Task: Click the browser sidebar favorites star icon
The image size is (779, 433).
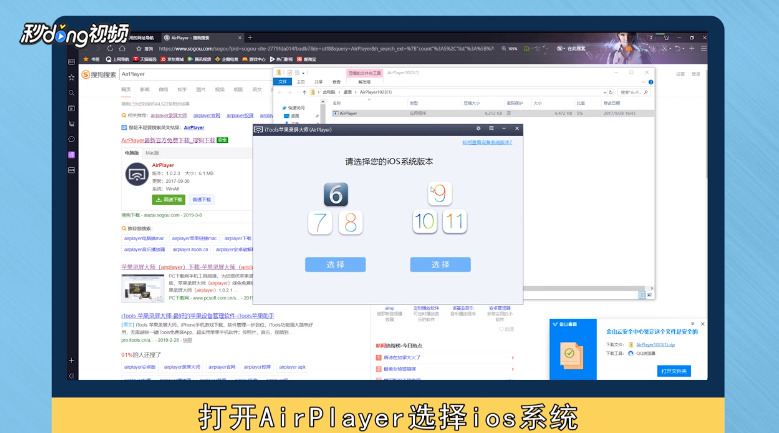Action: [72, 77]
